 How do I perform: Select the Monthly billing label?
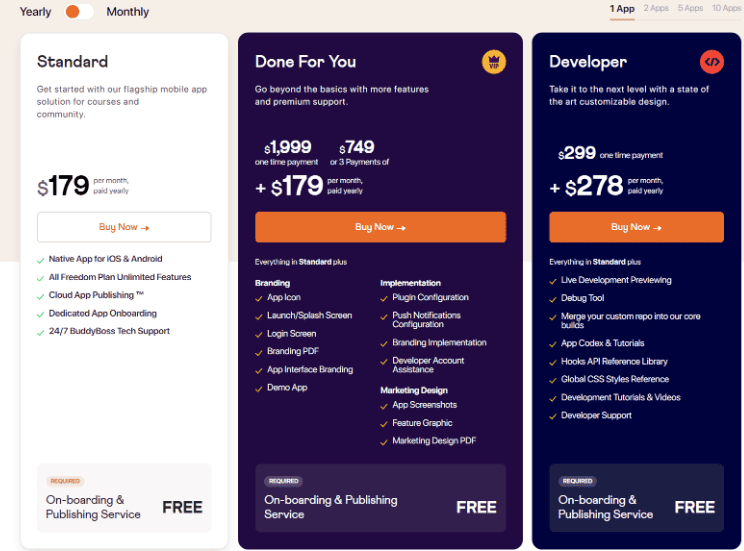(x=128, y=12)
